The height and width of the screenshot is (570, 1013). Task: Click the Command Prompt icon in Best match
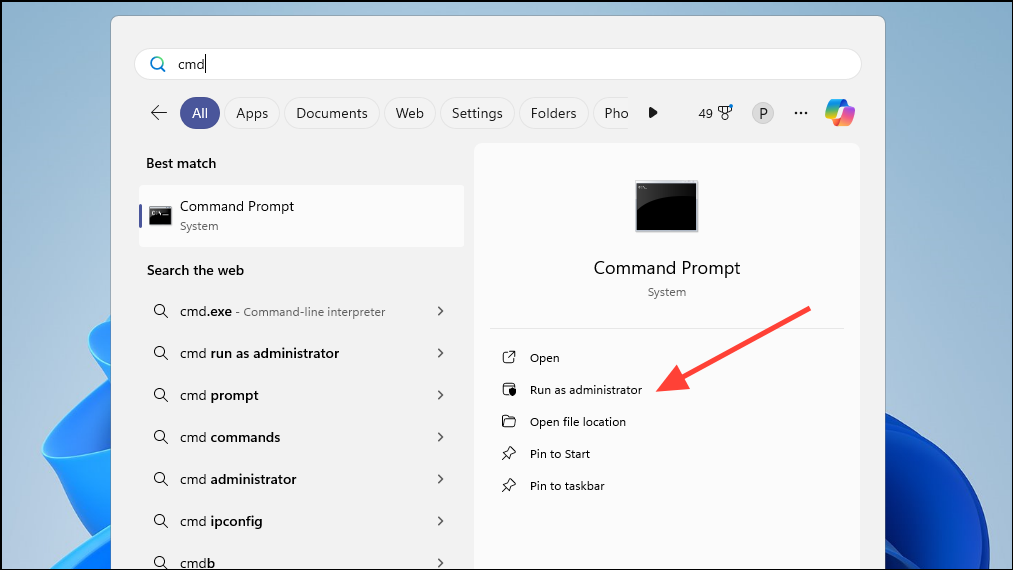[160, 215]
